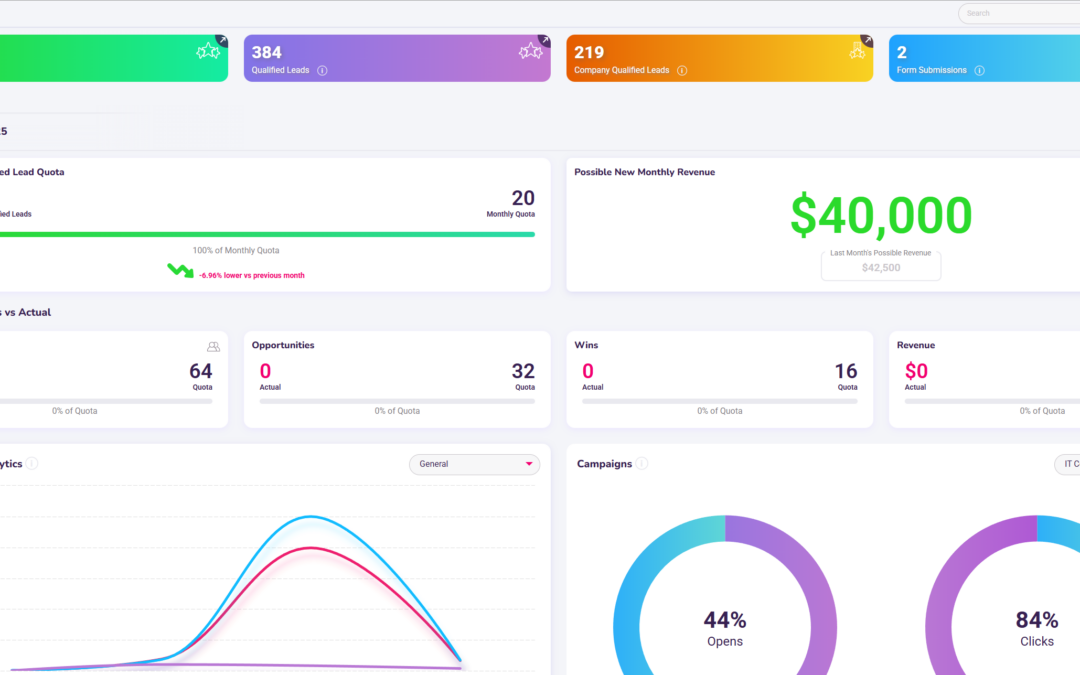Screen dimensions: 1080x675
Task: Open the IT campaign selector pill
Action: [x=1068, y=464]
